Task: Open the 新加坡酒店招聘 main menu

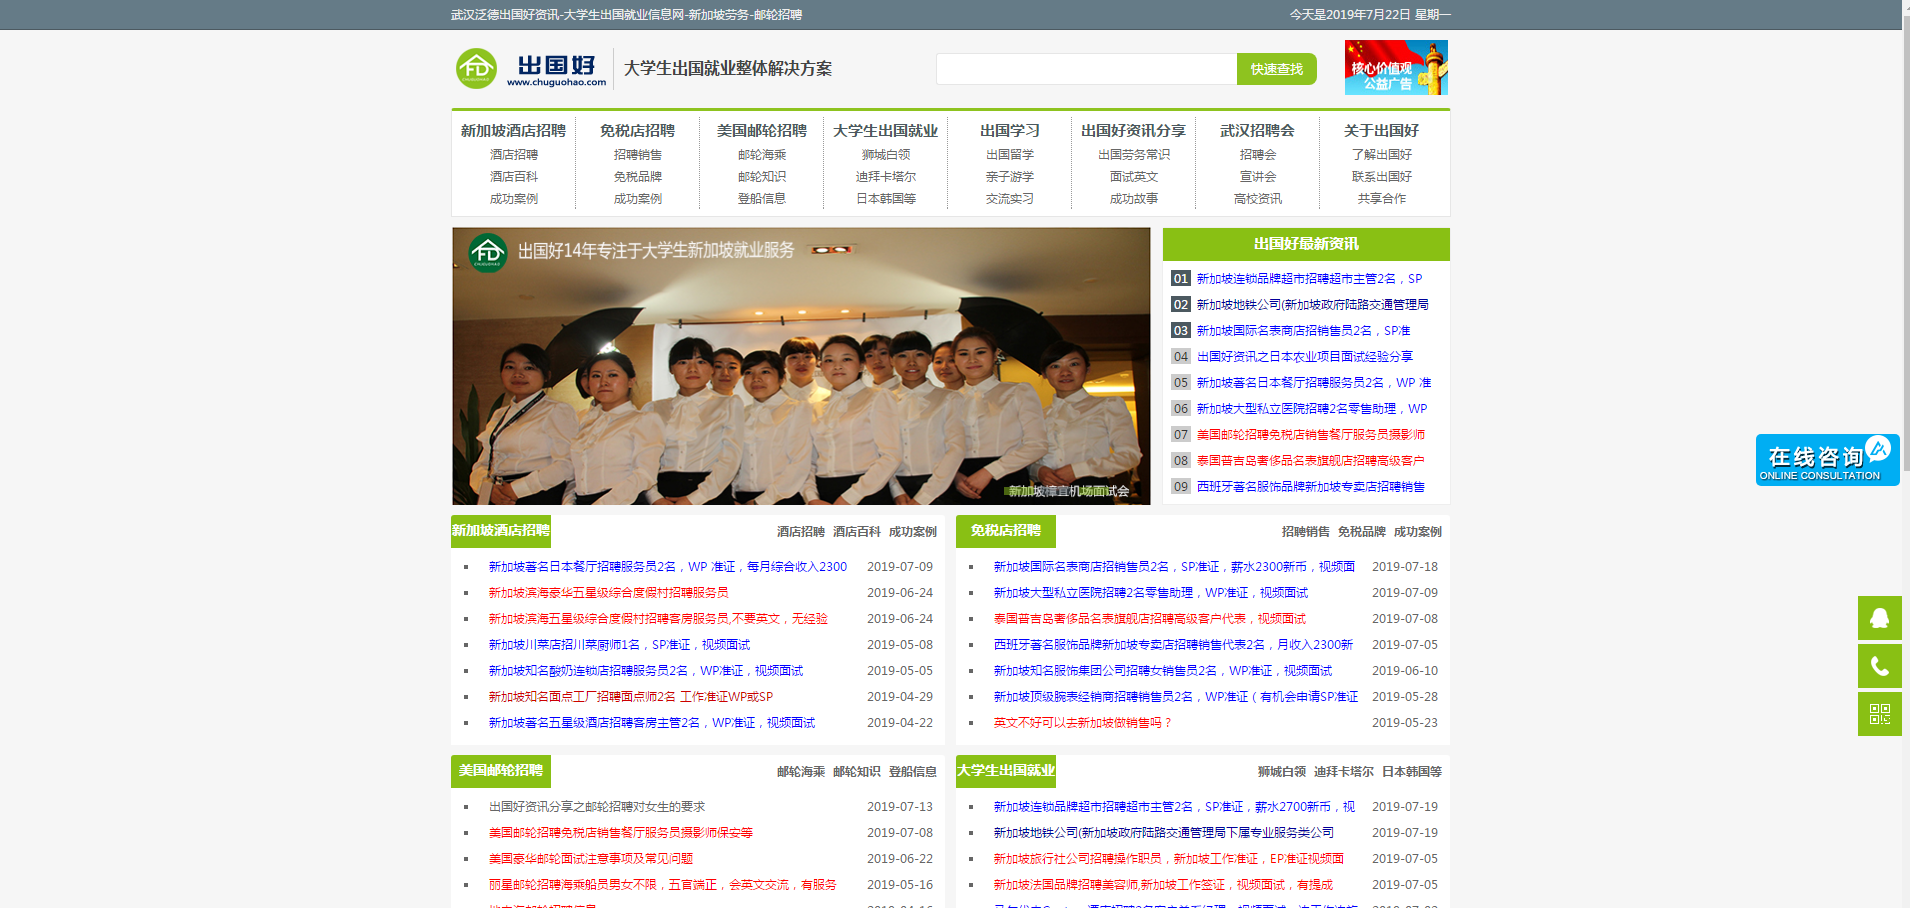Action: click(x=513, y=131)
